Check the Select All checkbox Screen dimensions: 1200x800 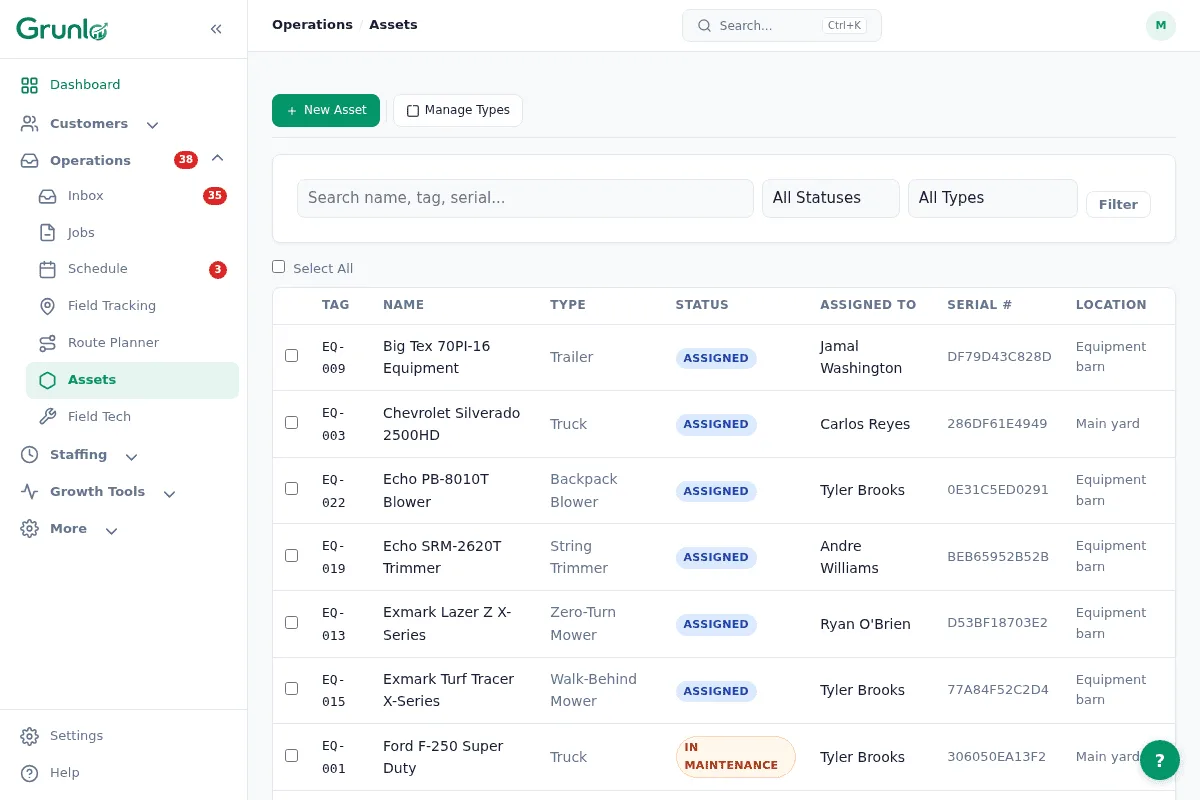[279, 267]
